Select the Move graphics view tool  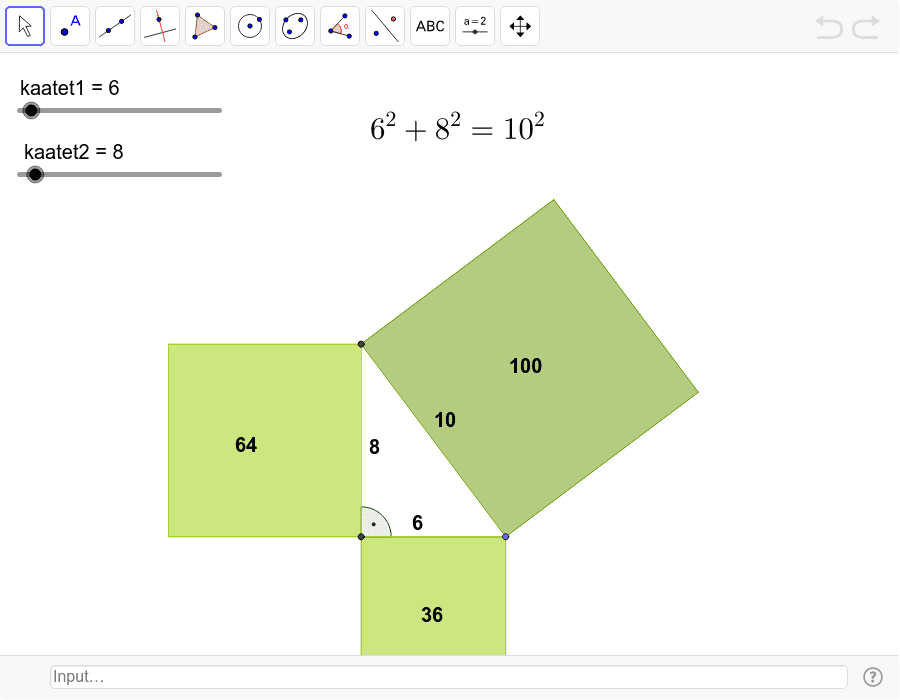point(519,26)
